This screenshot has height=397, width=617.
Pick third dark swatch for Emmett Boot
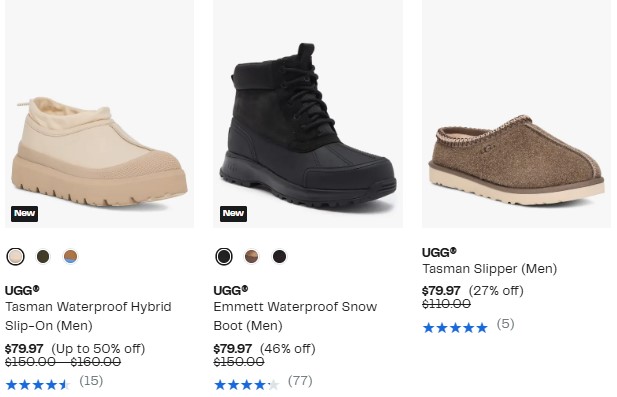tap(279, 257)
